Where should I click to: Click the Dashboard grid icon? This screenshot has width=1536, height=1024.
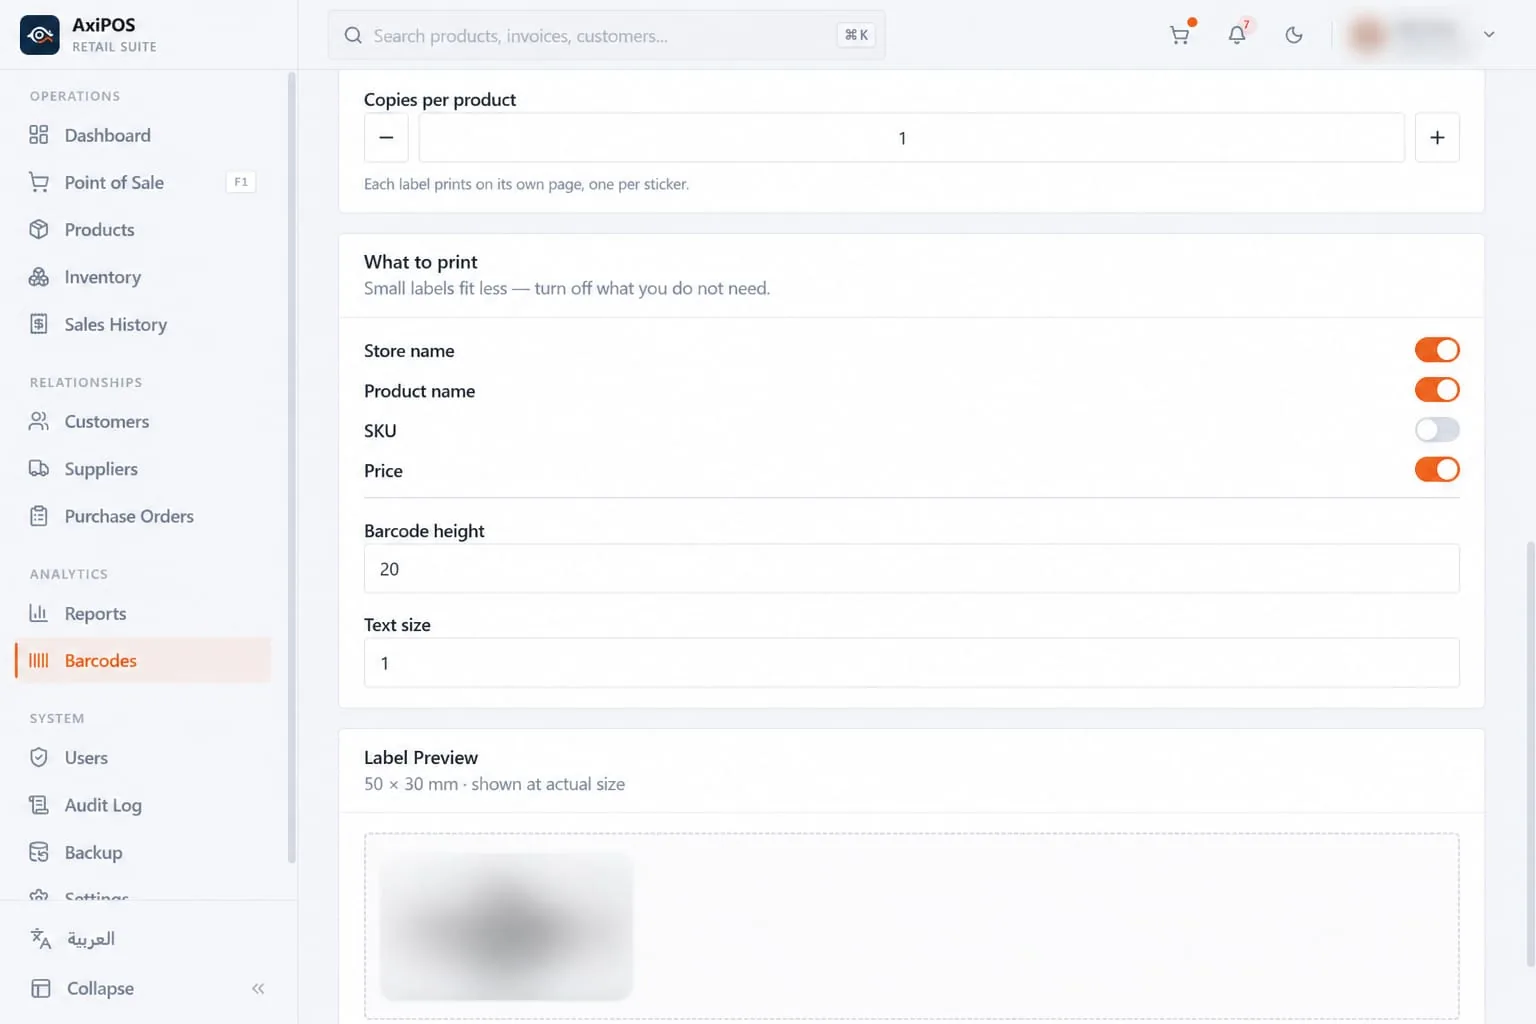pos(39,135)
